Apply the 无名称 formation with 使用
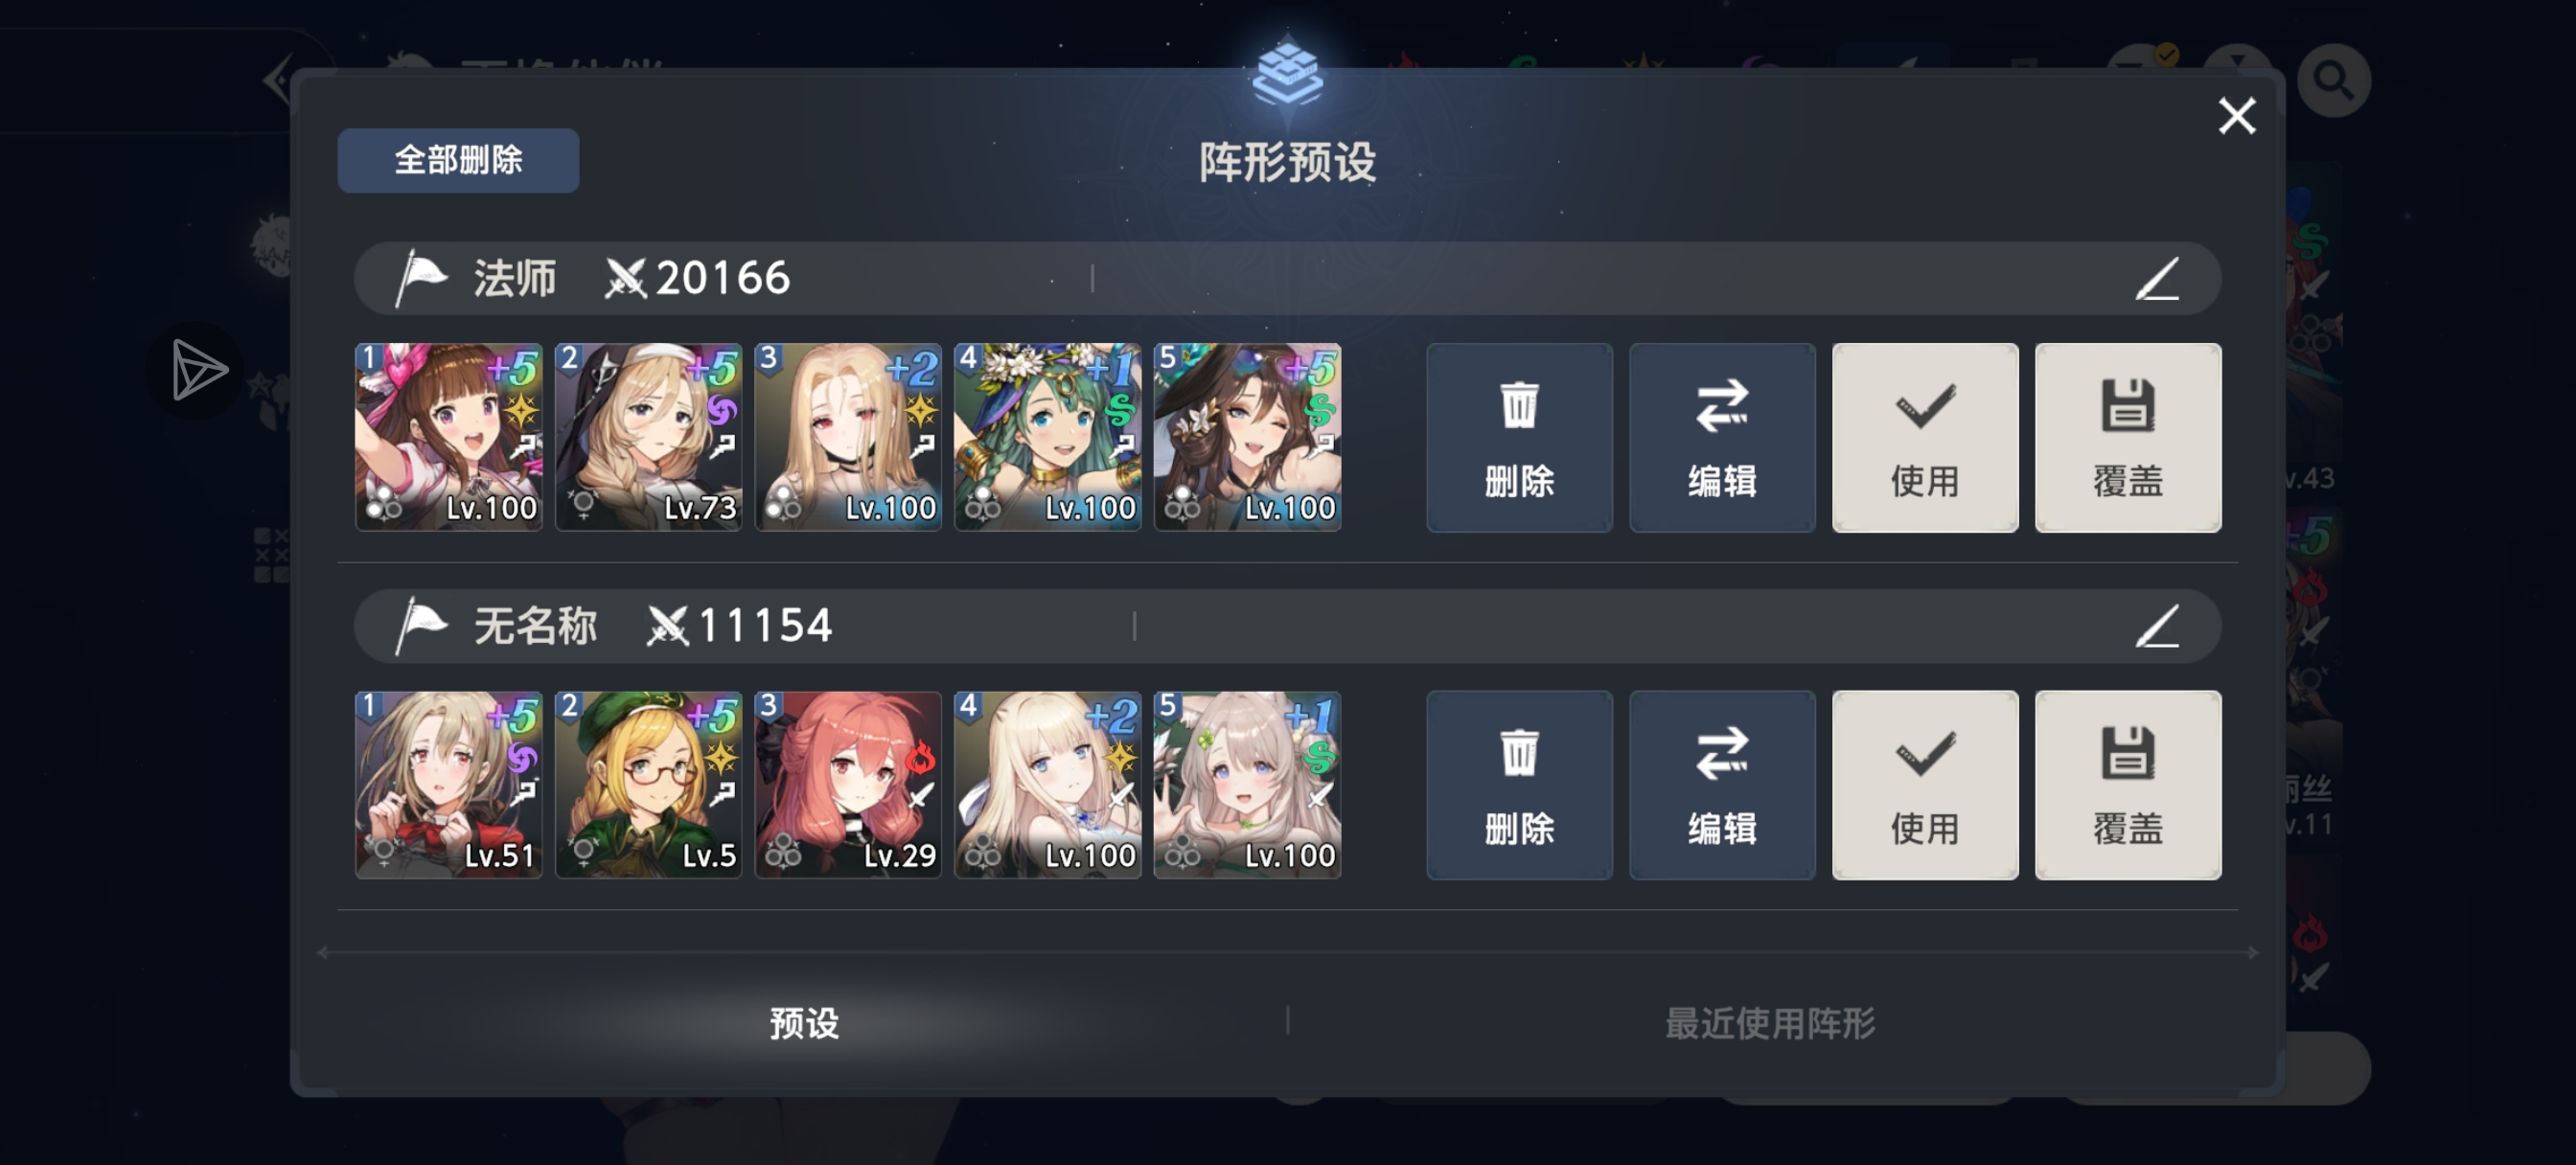 tap(1925, 785)
